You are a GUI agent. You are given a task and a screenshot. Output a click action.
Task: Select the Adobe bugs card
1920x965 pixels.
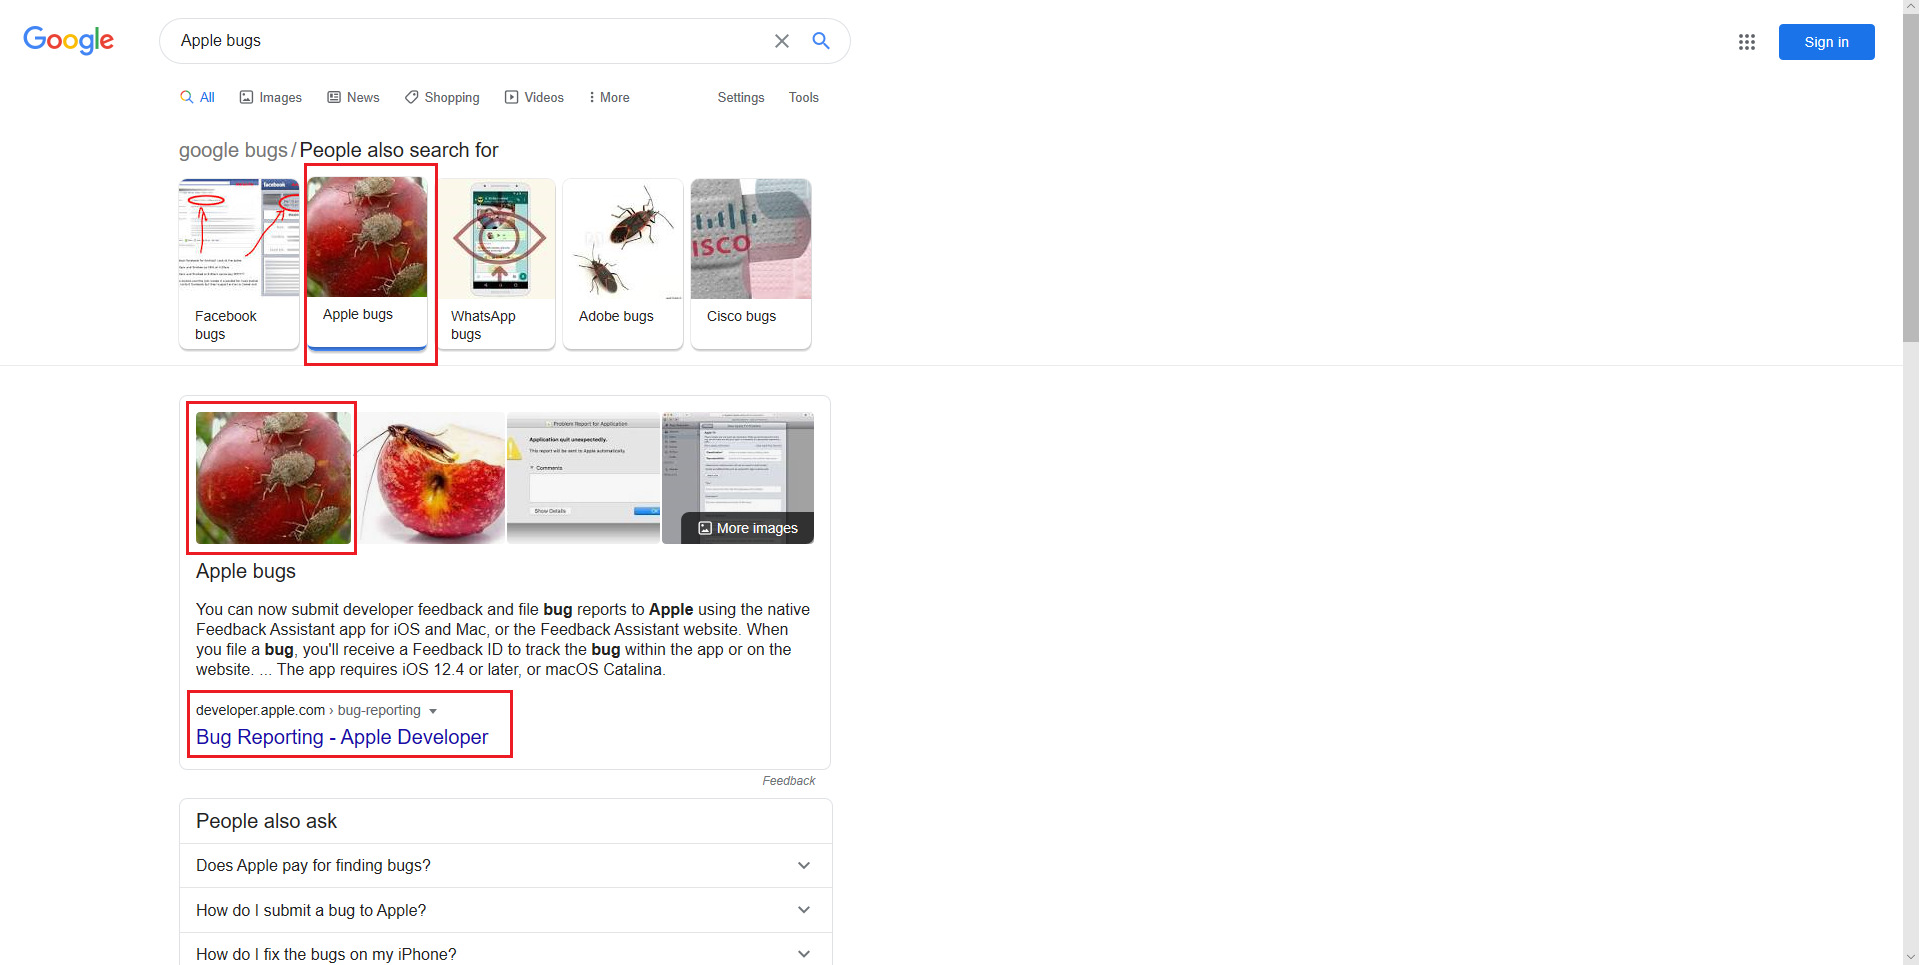coord(623,264)
